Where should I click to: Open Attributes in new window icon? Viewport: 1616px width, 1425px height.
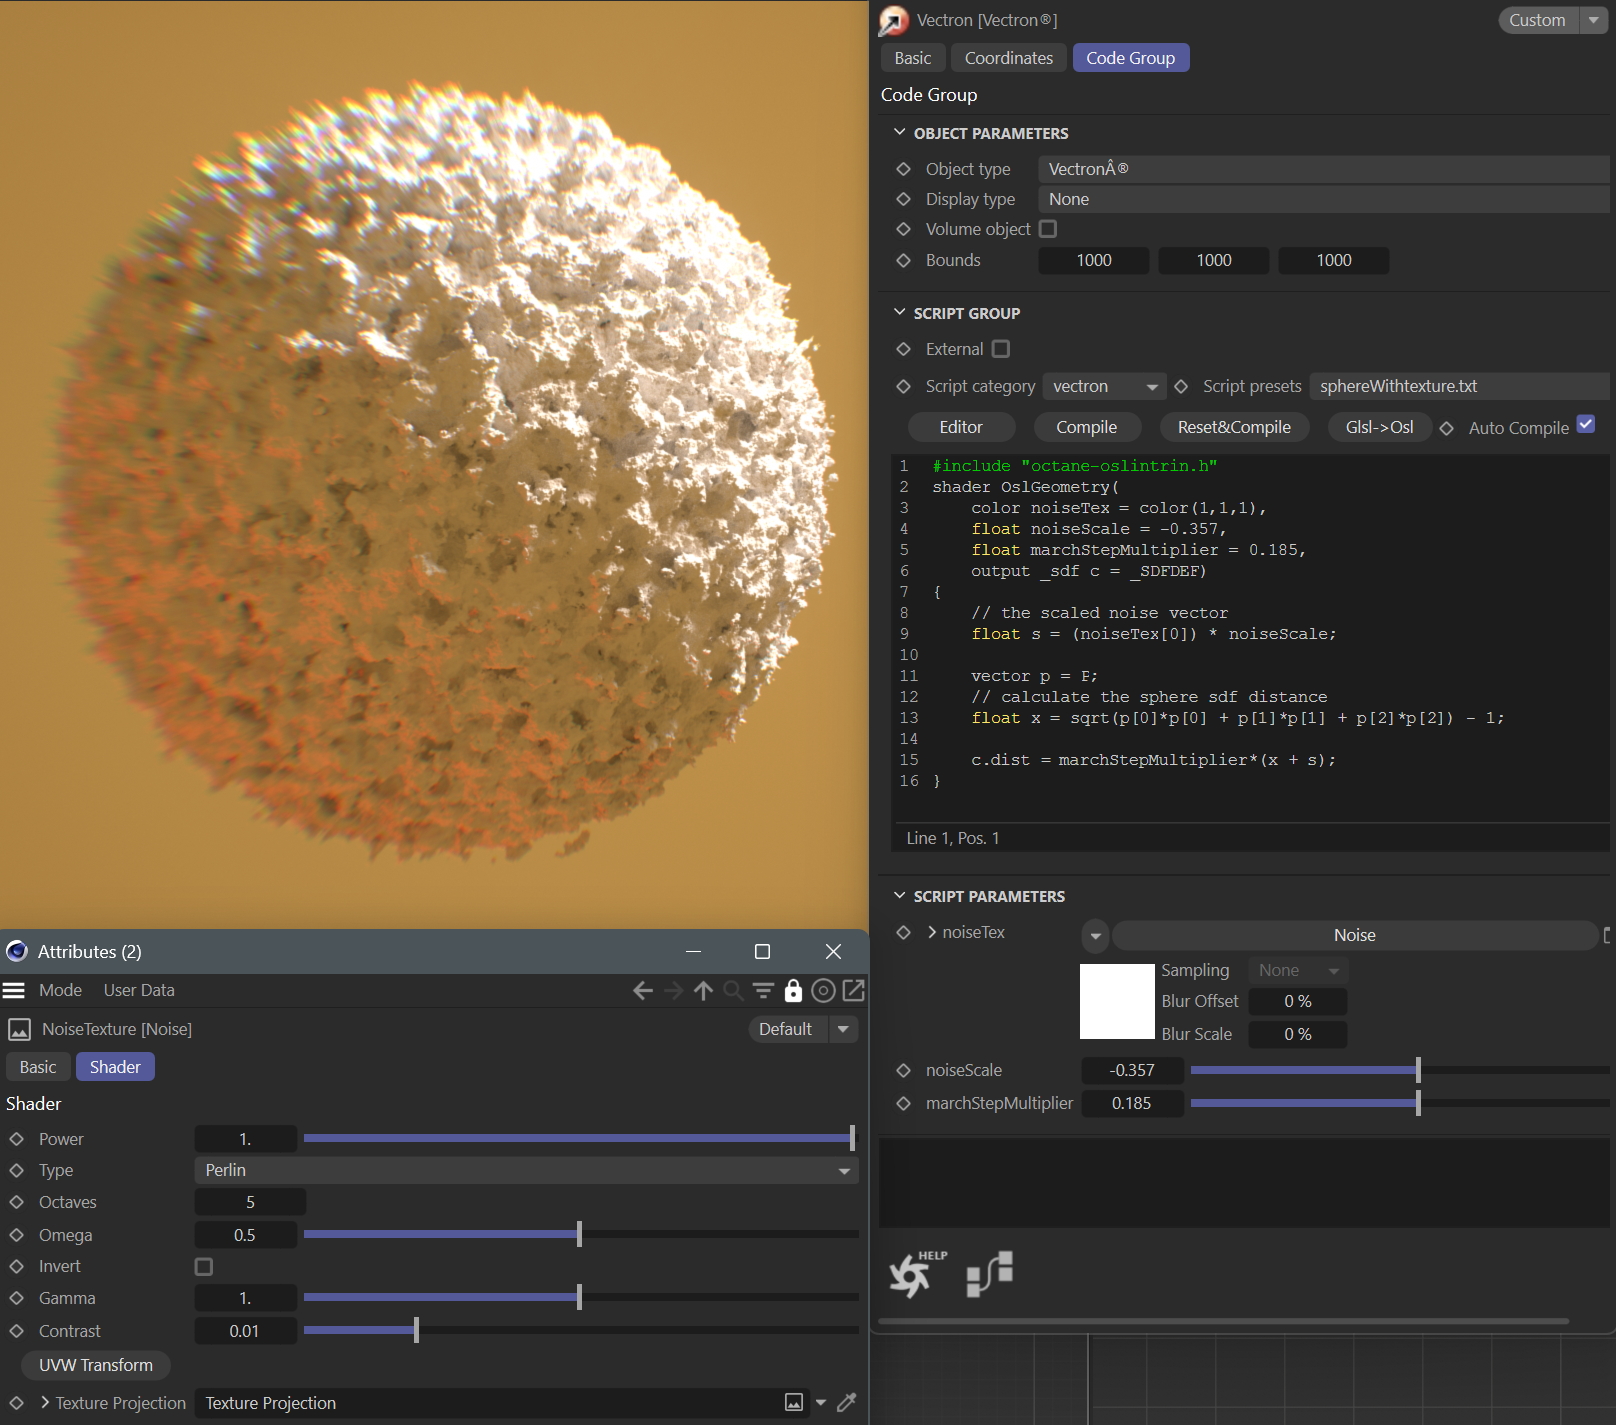[853, 990]
